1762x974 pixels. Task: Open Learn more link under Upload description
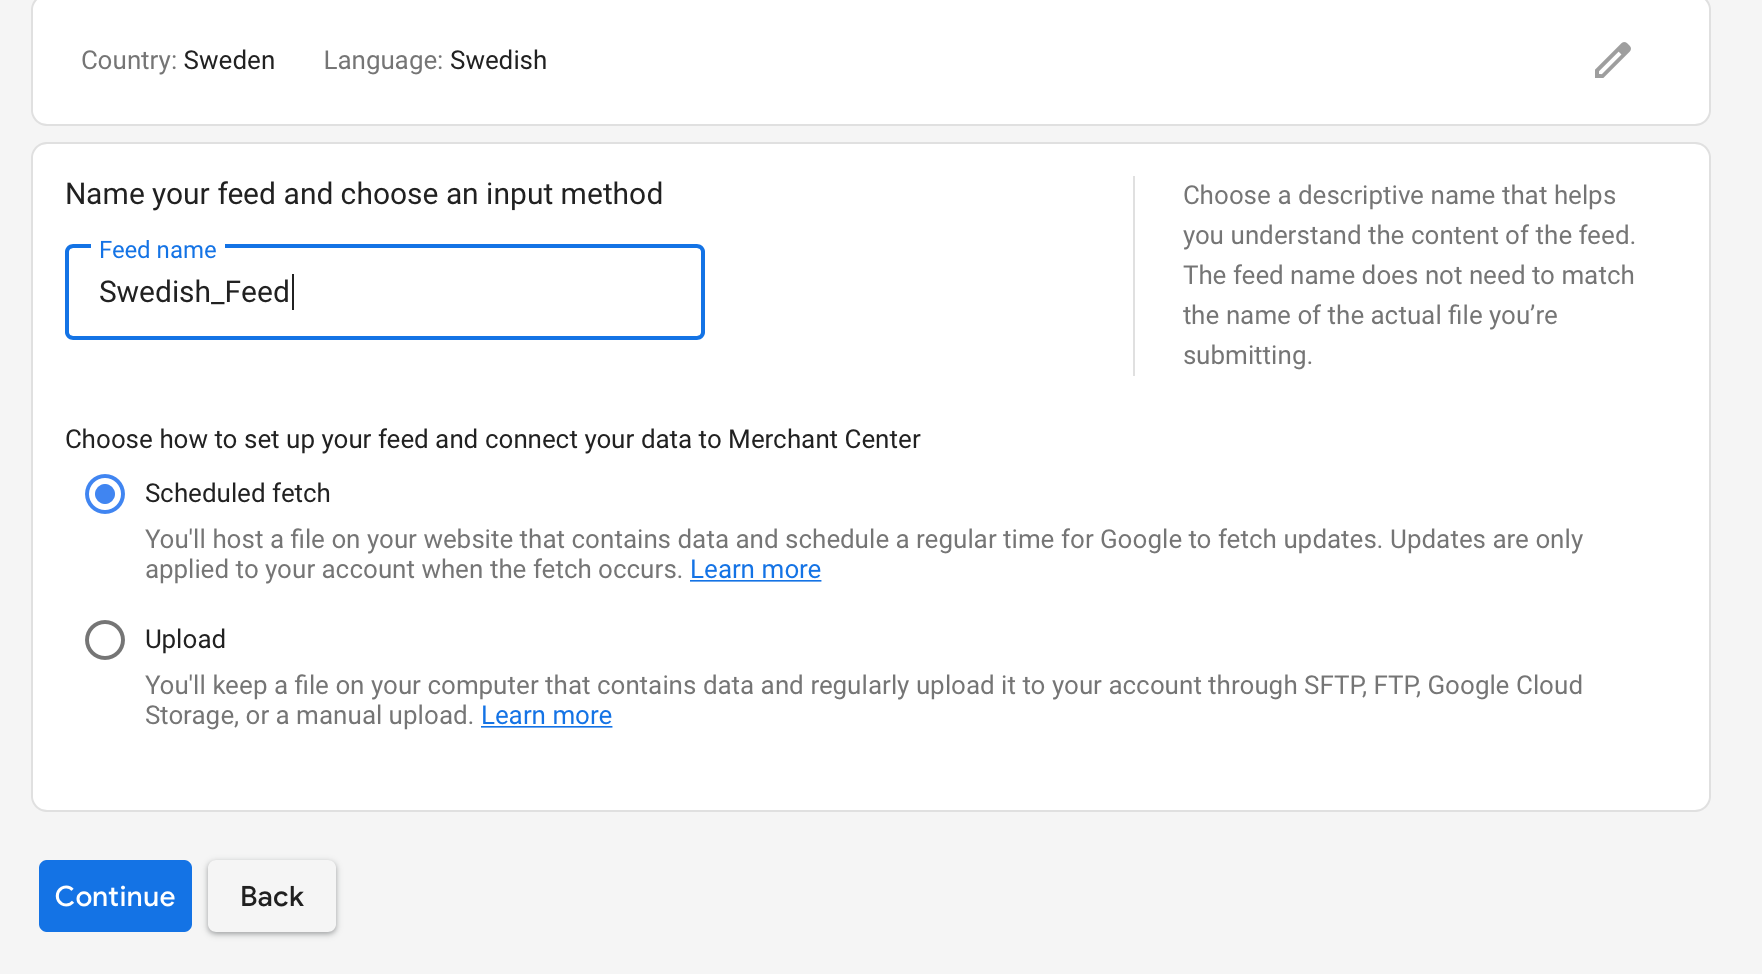pyautogui.click(x=546, y=716)
